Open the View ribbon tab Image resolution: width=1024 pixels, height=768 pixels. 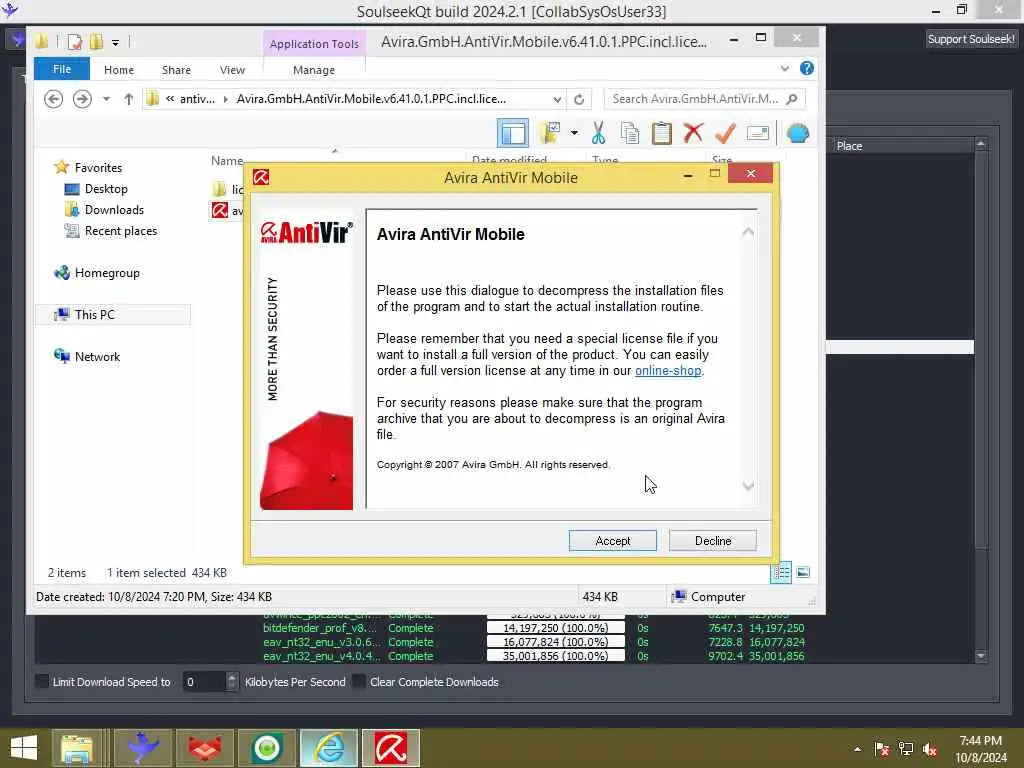tap(232, 70)
